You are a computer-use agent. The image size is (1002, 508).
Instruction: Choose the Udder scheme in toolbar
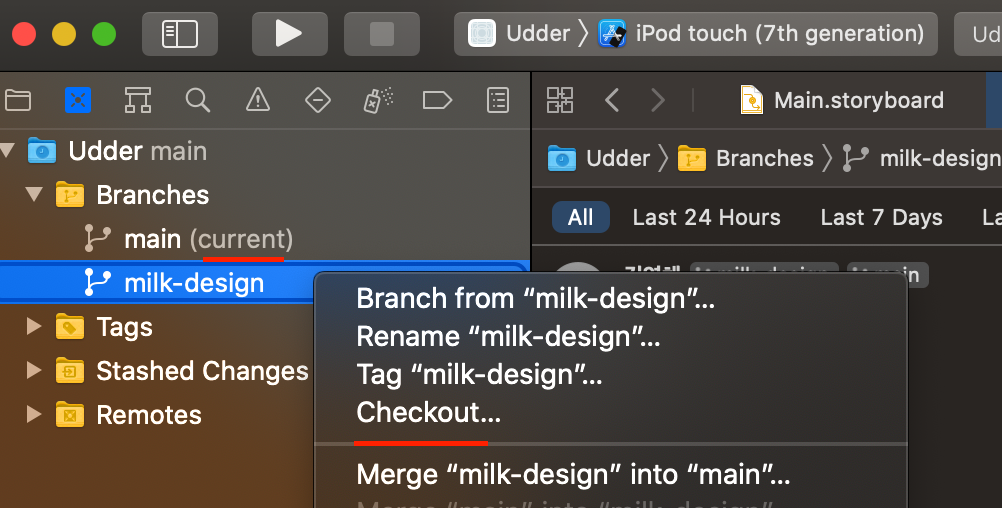pos(519,33)
